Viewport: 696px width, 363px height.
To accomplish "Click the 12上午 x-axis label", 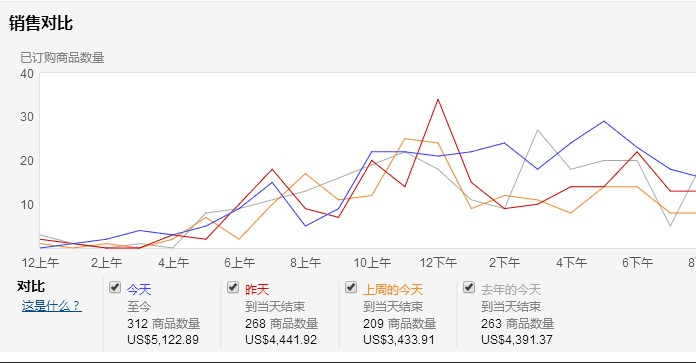I will coord(40,263).
